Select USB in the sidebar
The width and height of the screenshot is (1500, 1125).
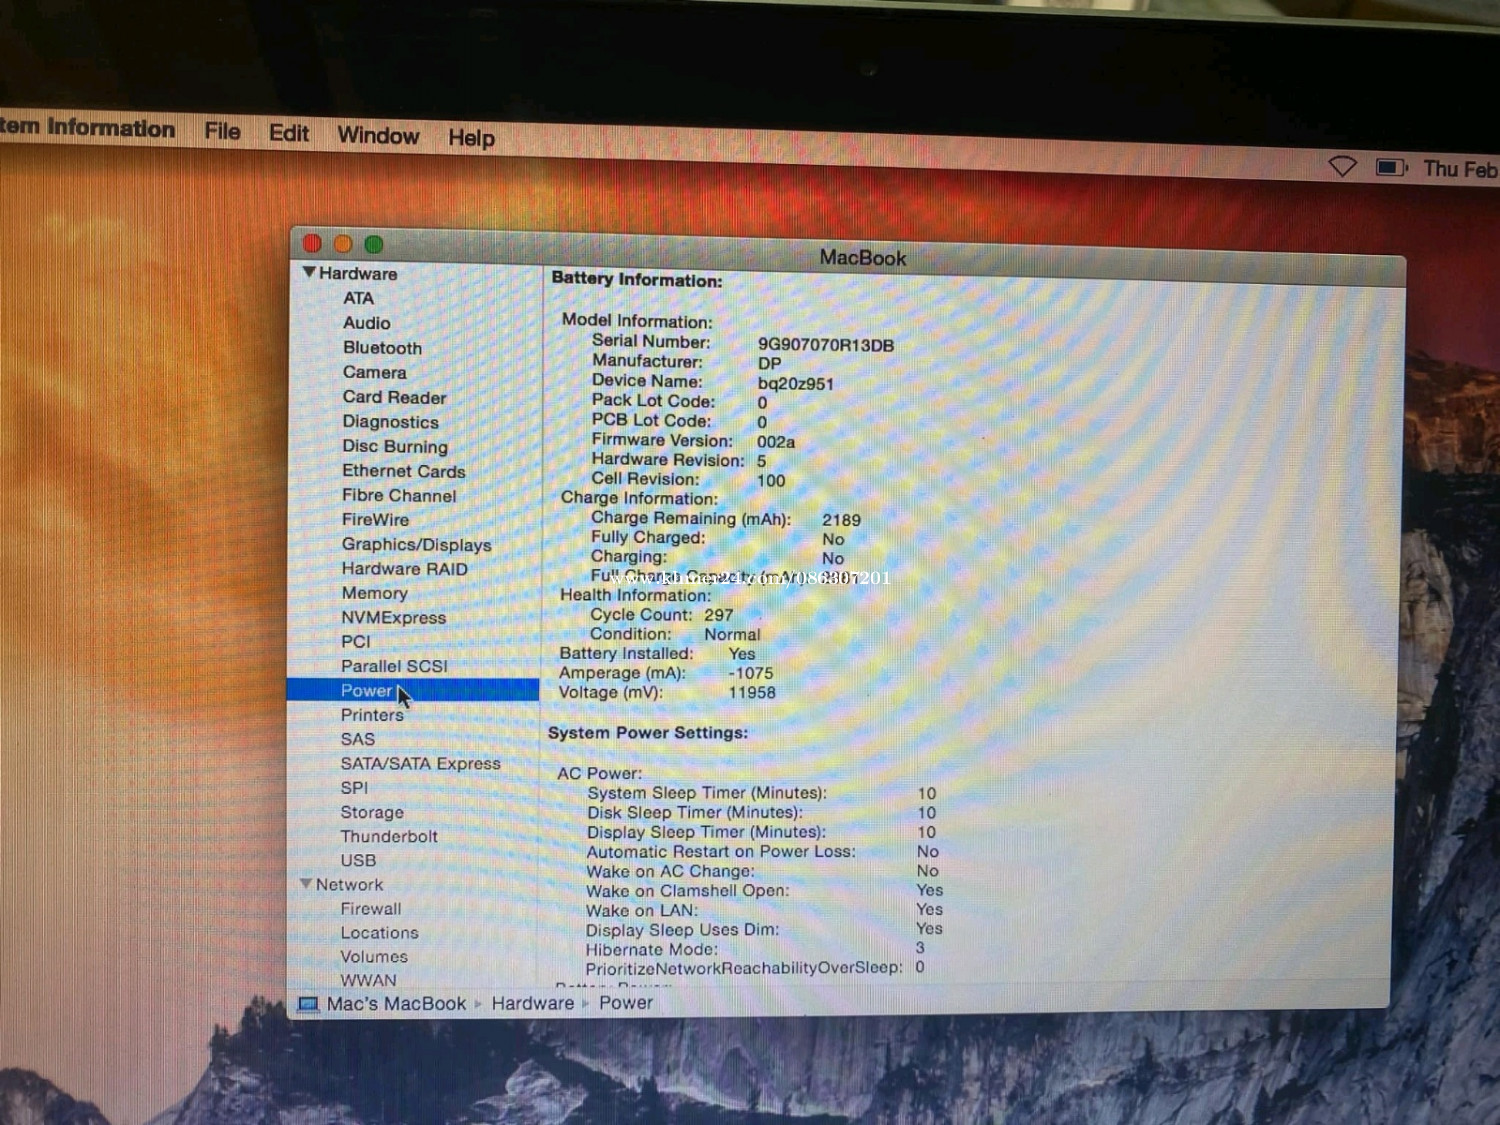[x=358, y=860]
